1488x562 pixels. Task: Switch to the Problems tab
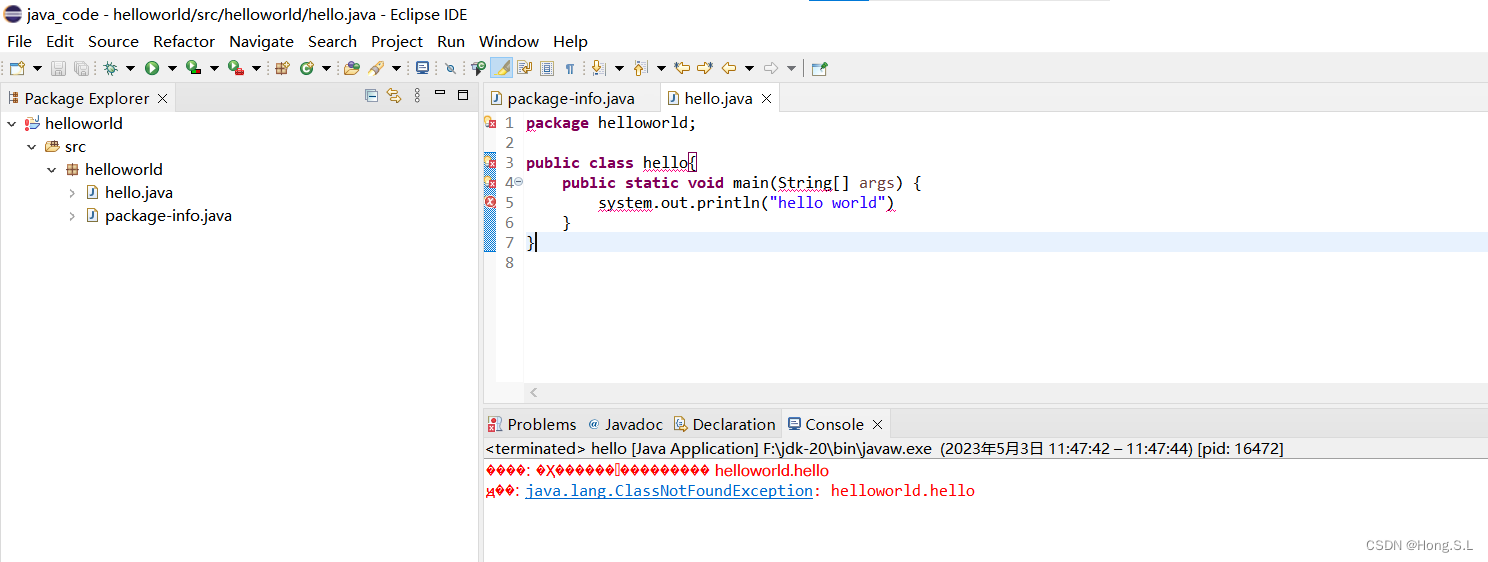click(532, 424)
